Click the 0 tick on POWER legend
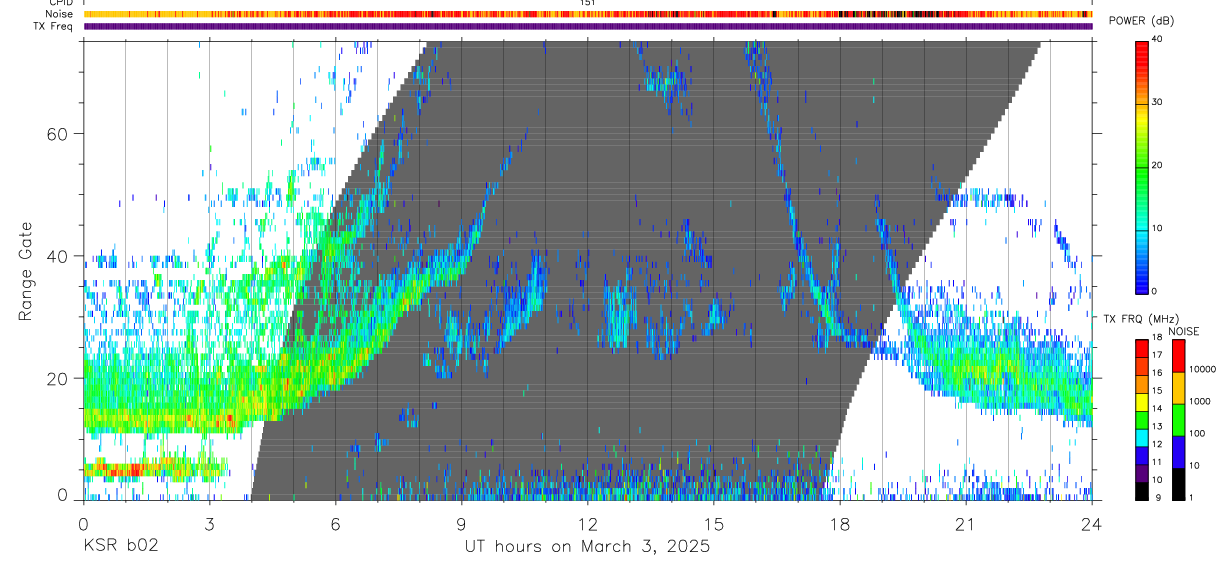The image size is (1228, 567). 1154,291
